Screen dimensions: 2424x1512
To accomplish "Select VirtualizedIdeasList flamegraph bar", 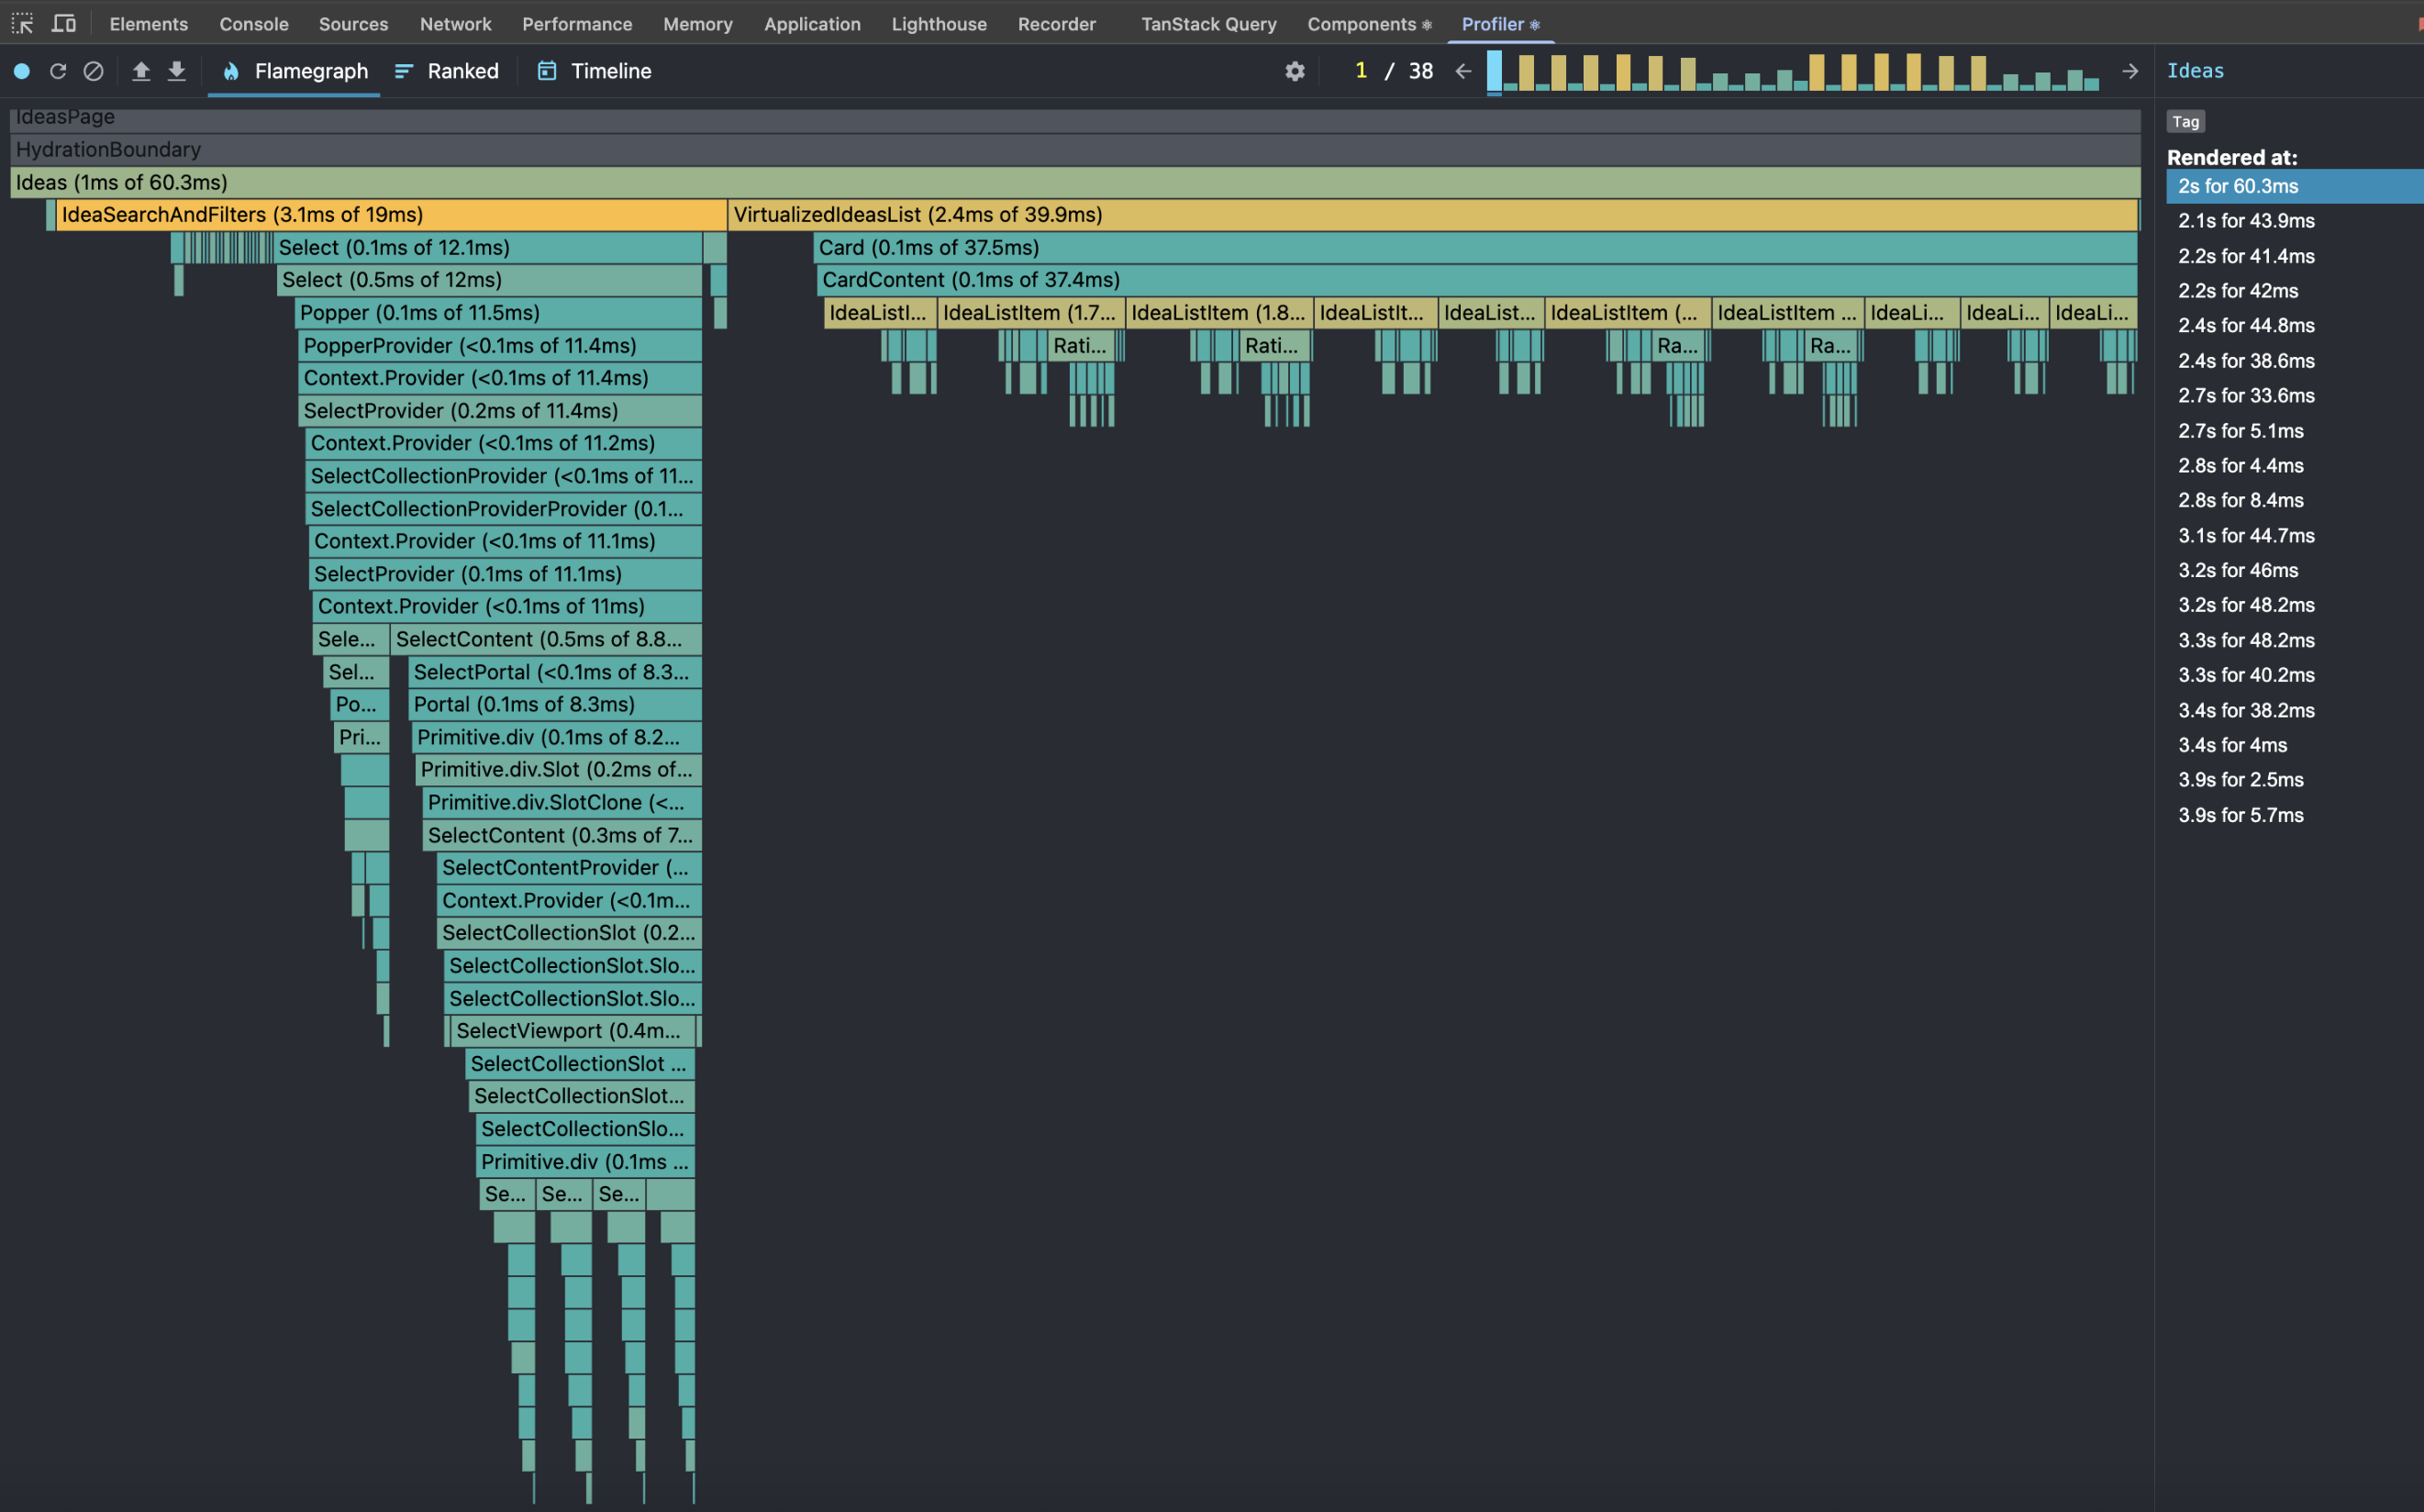I will [1433, 215].
